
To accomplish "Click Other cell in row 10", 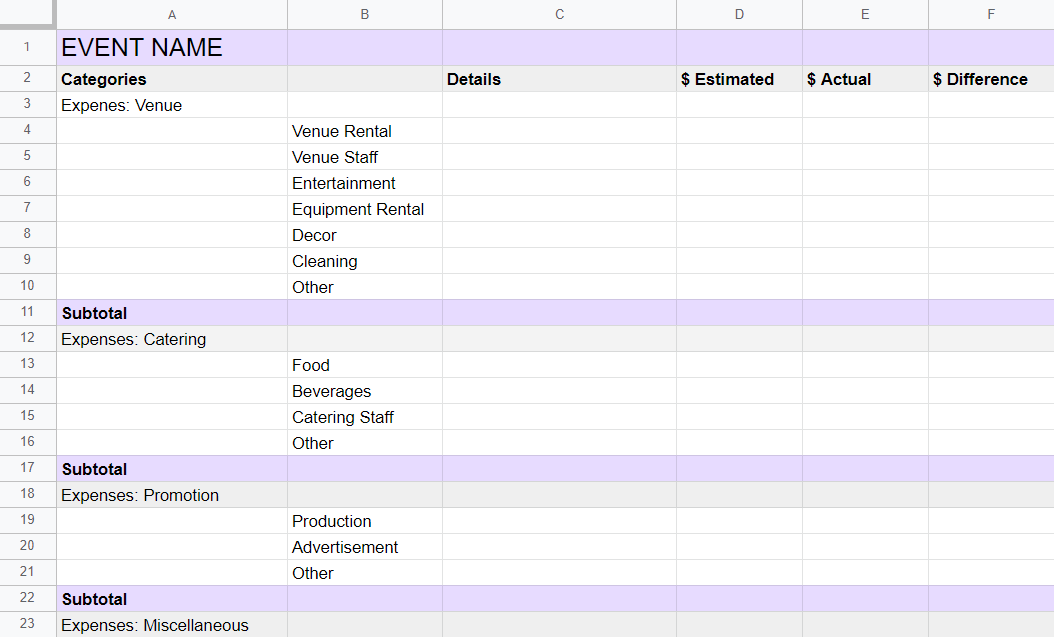I will (365, 287).
